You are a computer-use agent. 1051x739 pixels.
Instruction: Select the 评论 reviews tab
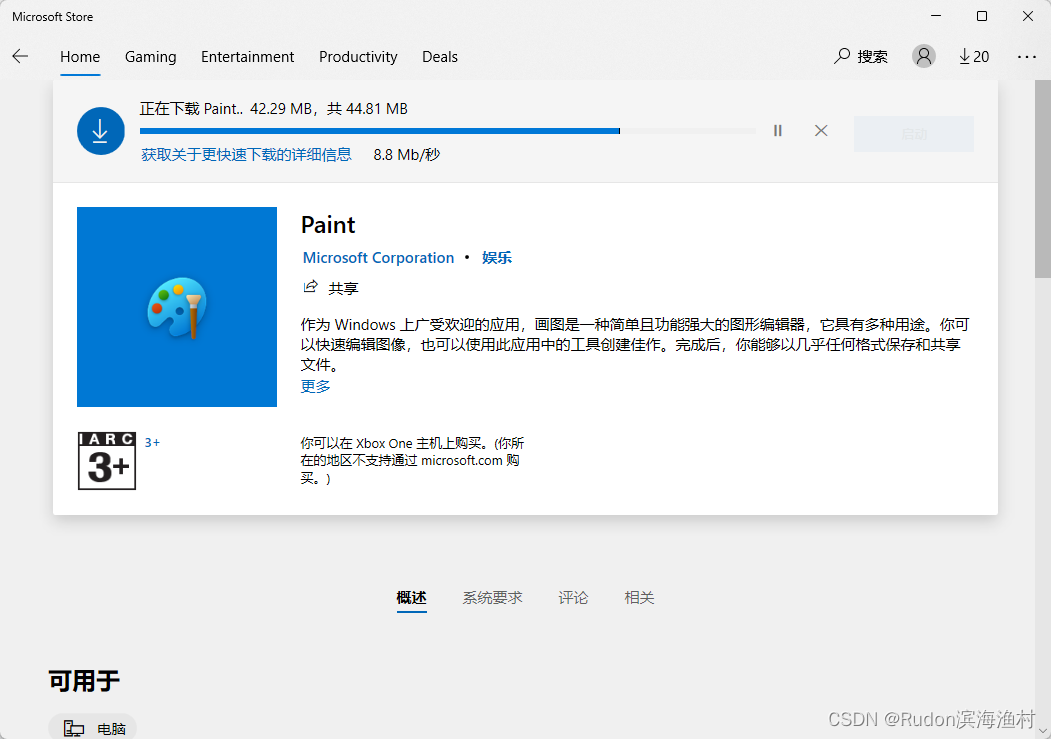tap(573, 598)
